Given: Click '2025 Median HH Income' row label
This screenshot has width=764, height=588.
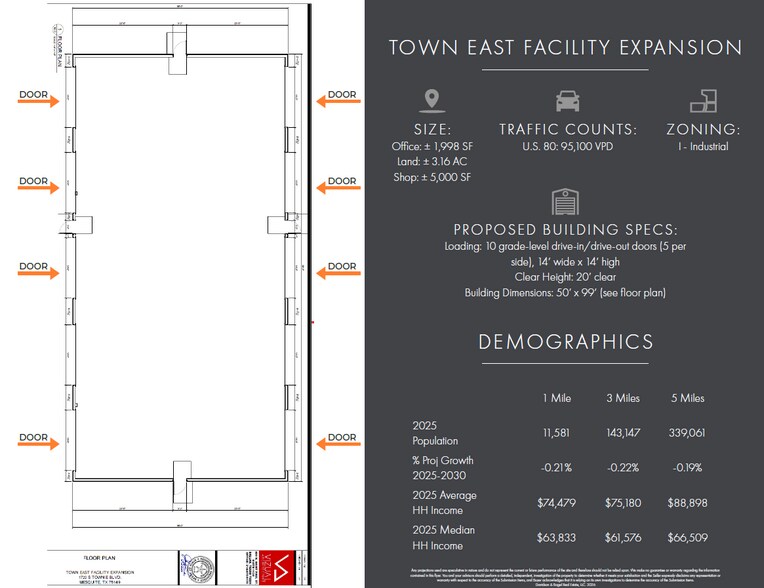Looking at the screenshot, I should pyautogui.click(x=443, y=538).
